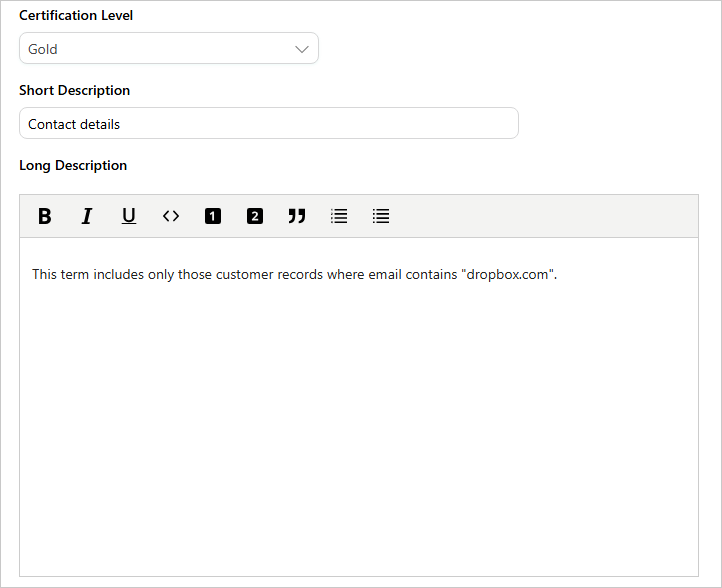Focus the Short Description field
722x588 pixels.
269,123
